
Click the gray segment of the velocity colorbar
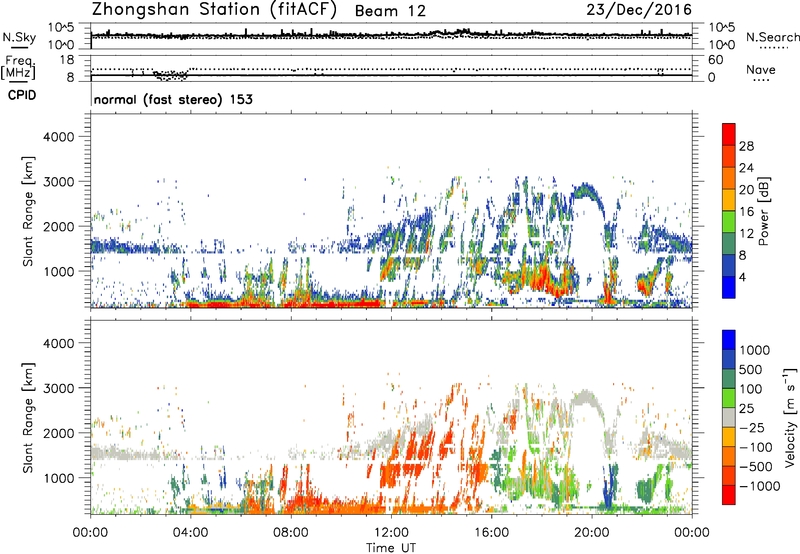[x=729, y=418]
